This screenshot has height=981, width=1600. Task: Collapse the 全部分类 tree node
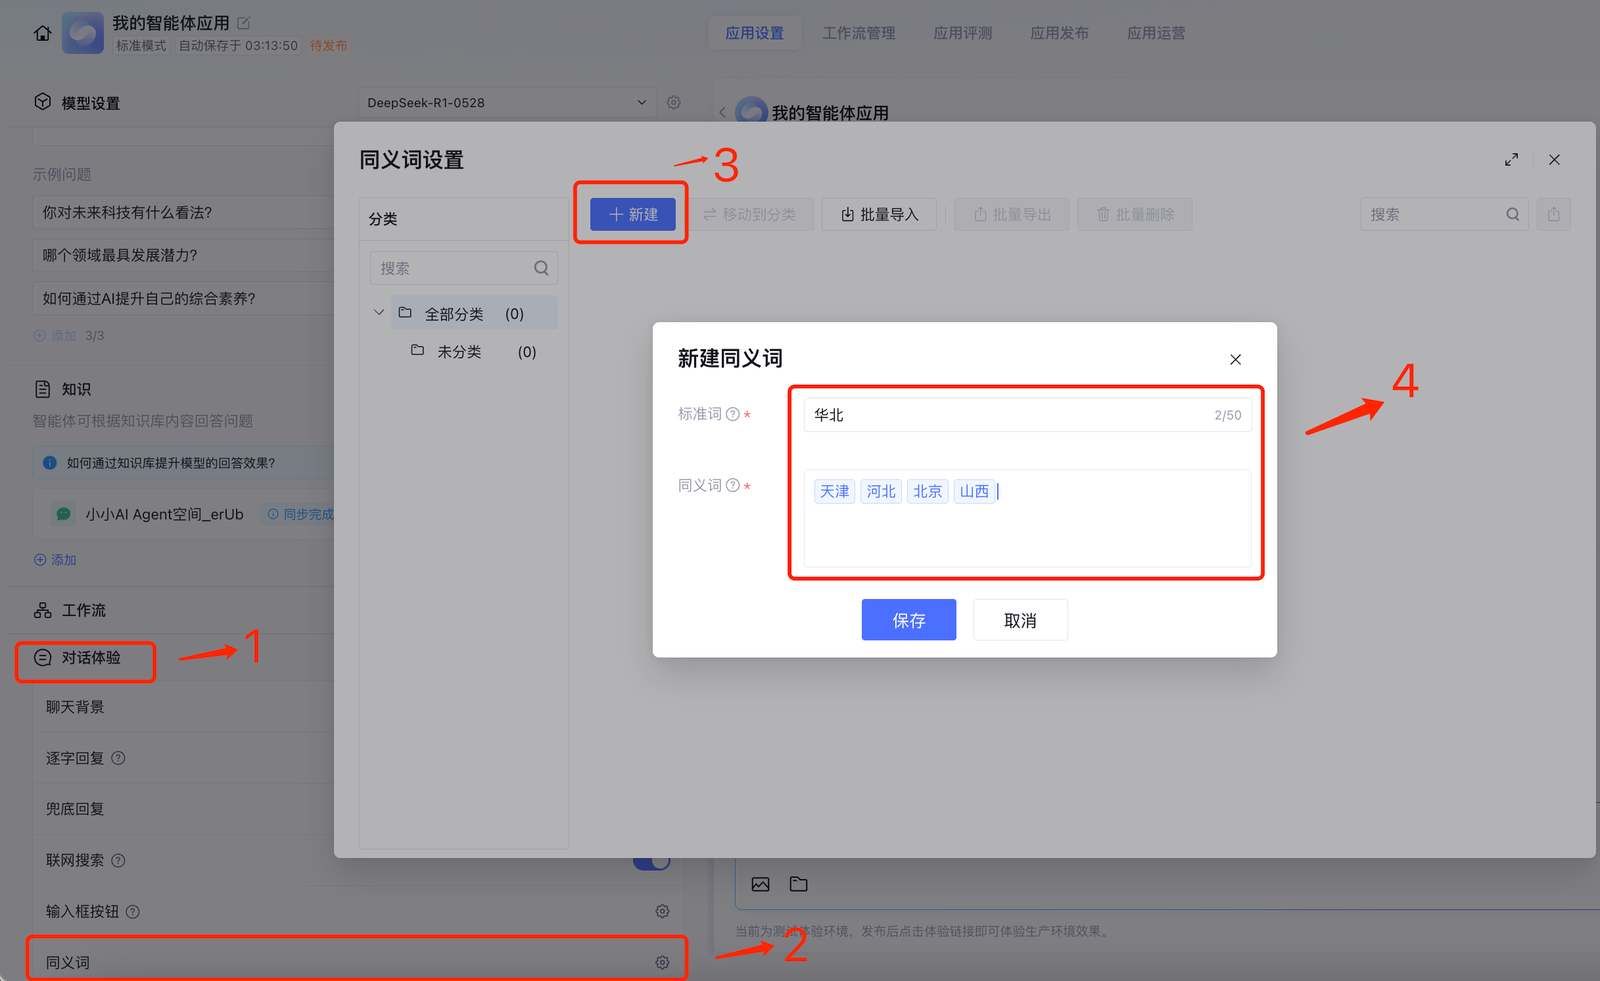(379, 313)
